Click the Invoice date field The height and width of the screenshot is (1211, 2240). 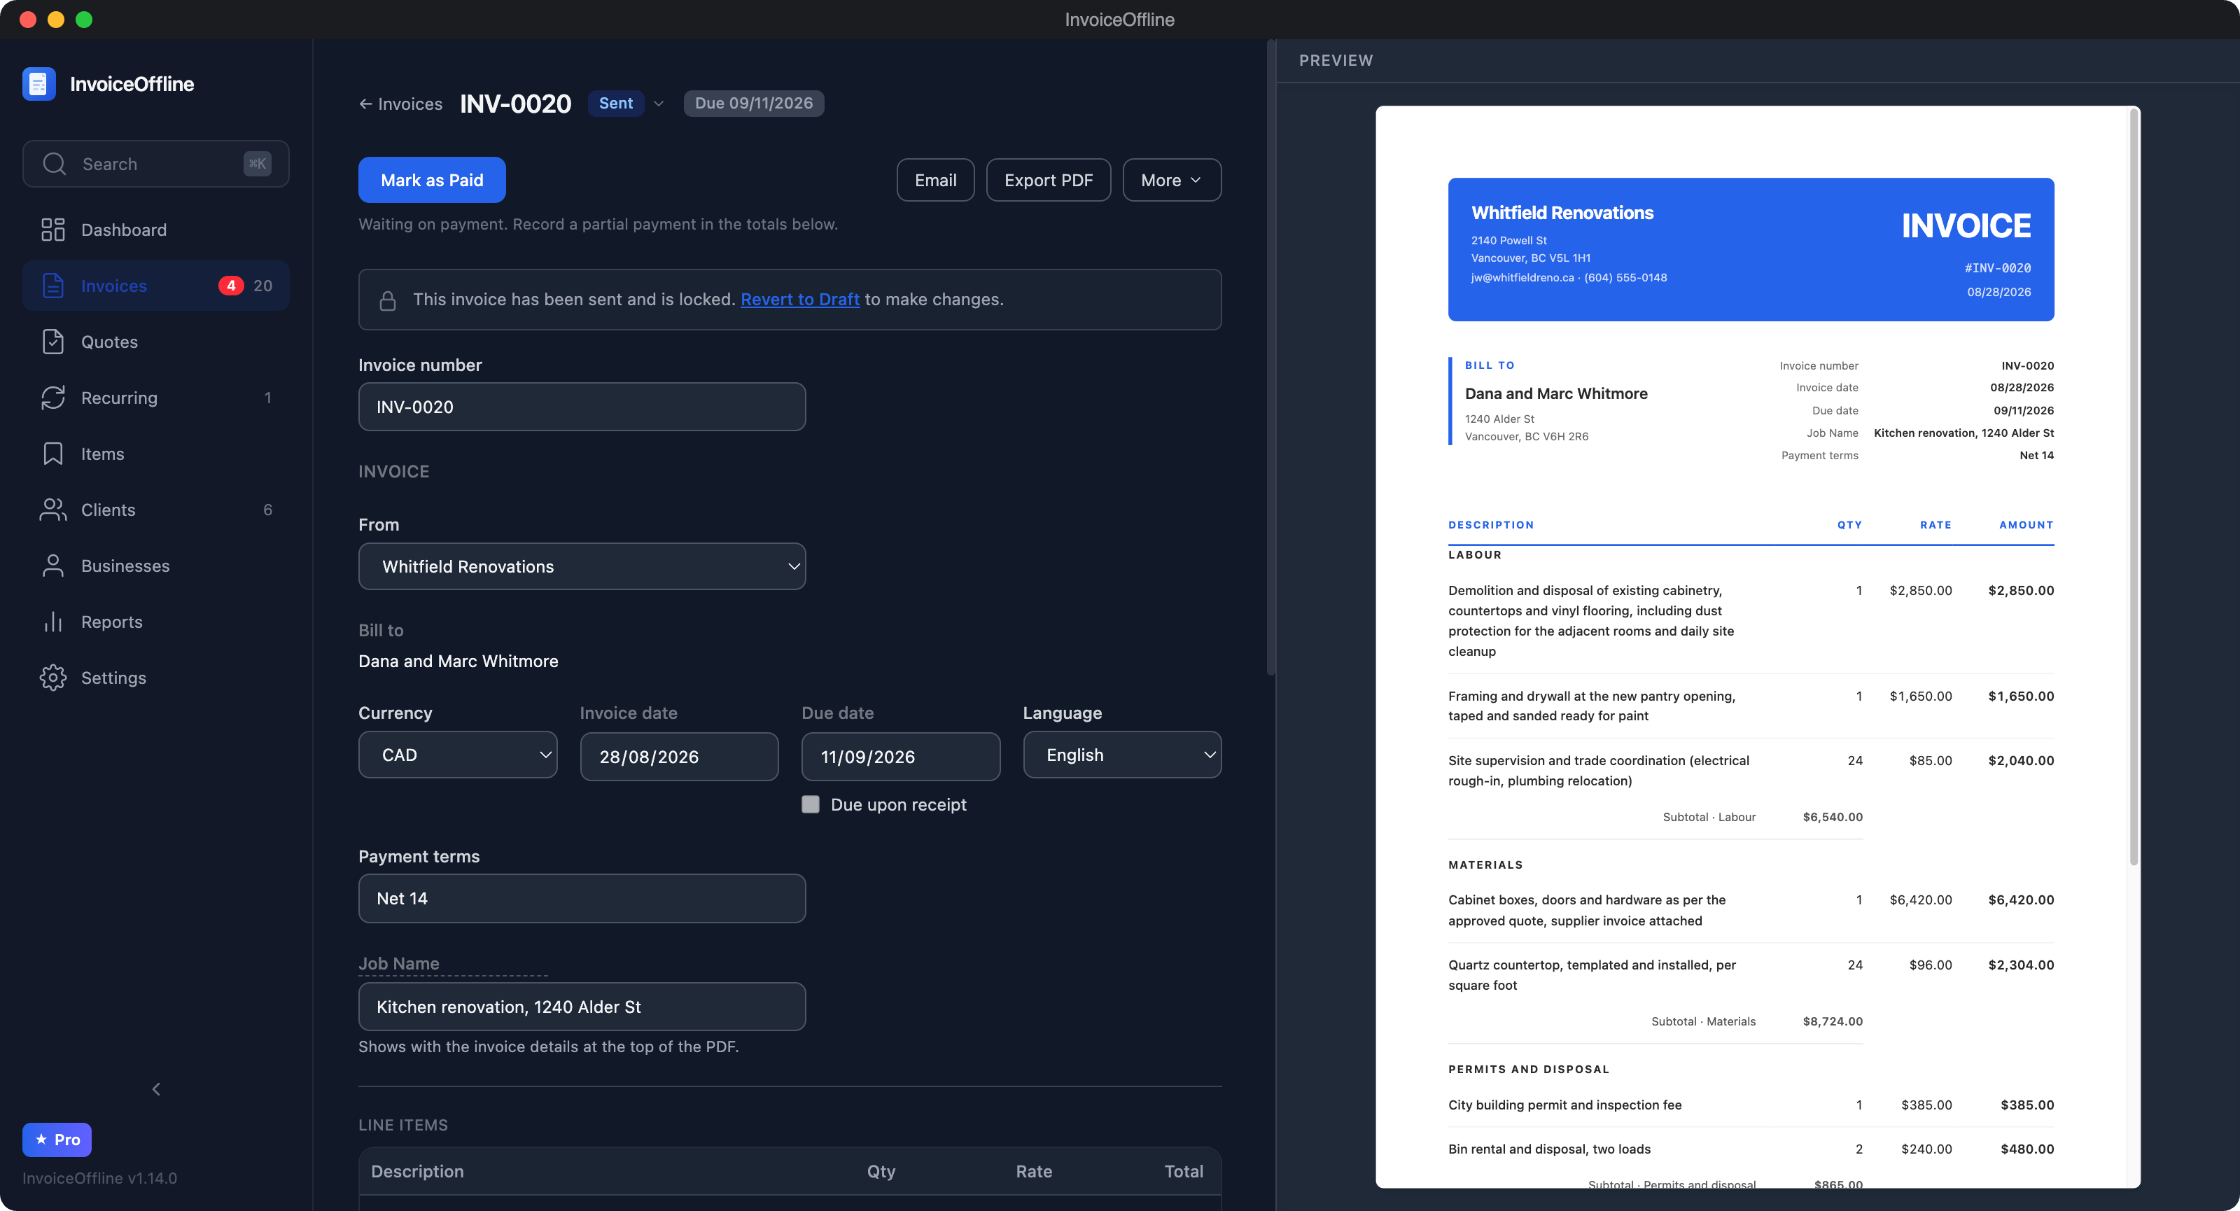point(679,757)
